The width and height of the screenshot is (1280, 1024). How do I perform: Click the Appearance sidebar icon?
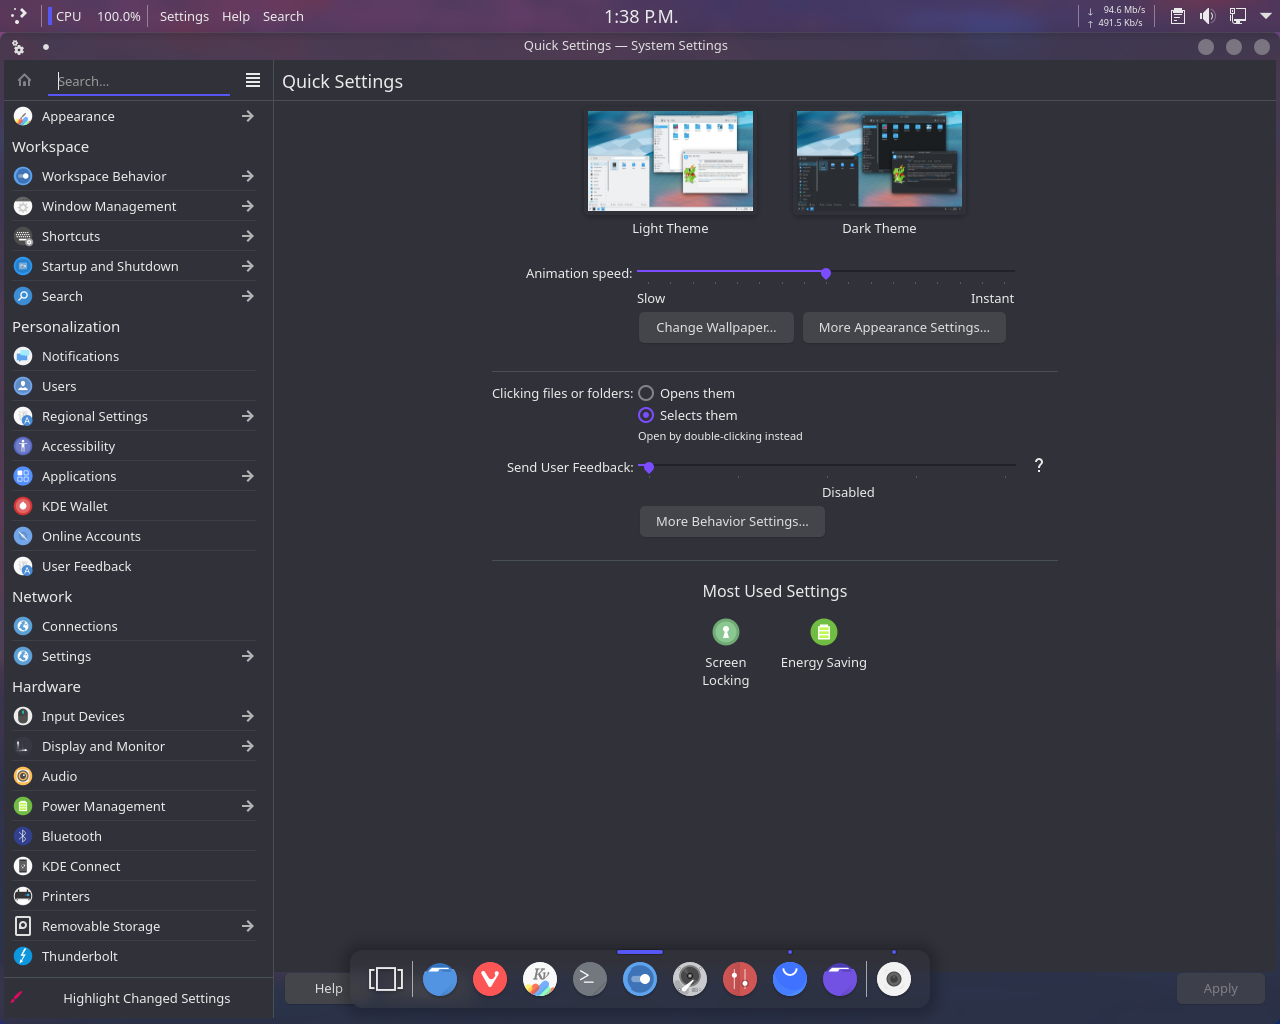(23, 116)
